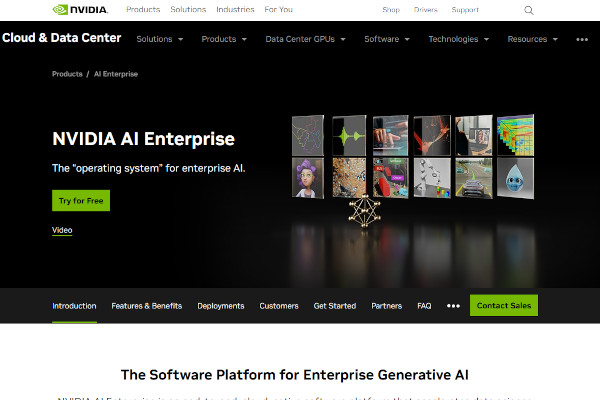The image size is (600, 400).
Task: Open the Software dropdown menu
Action: coord(387,39)
